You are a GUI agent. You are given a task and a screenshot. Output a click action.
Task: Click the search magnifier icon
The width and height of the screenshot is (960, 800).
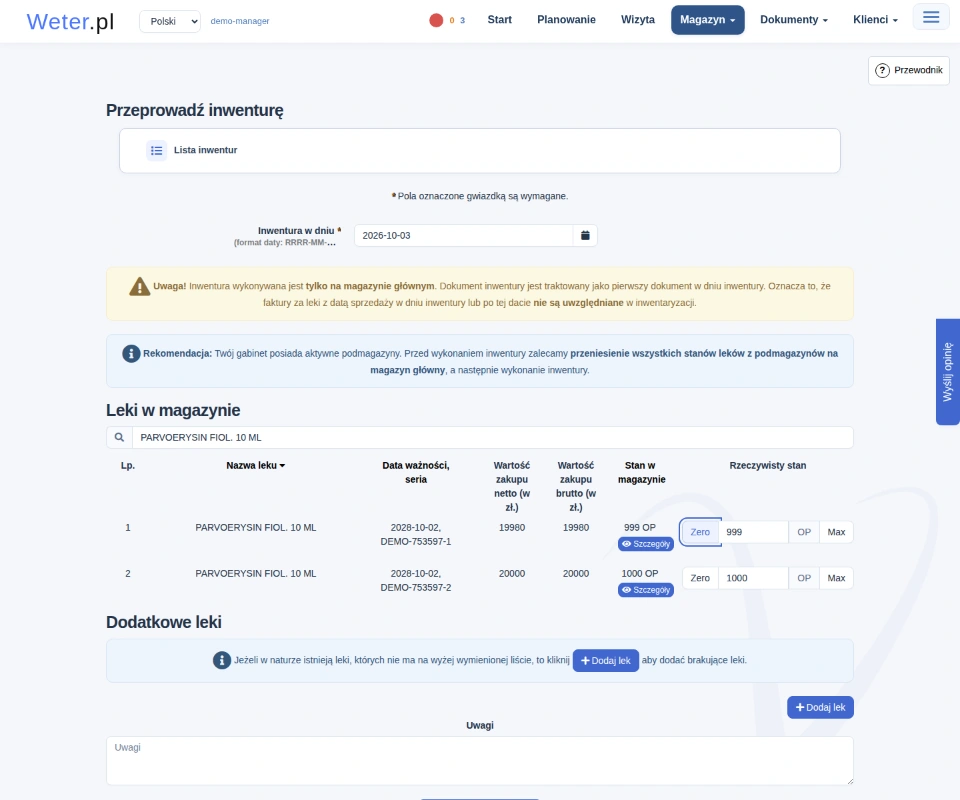(119, 438)
